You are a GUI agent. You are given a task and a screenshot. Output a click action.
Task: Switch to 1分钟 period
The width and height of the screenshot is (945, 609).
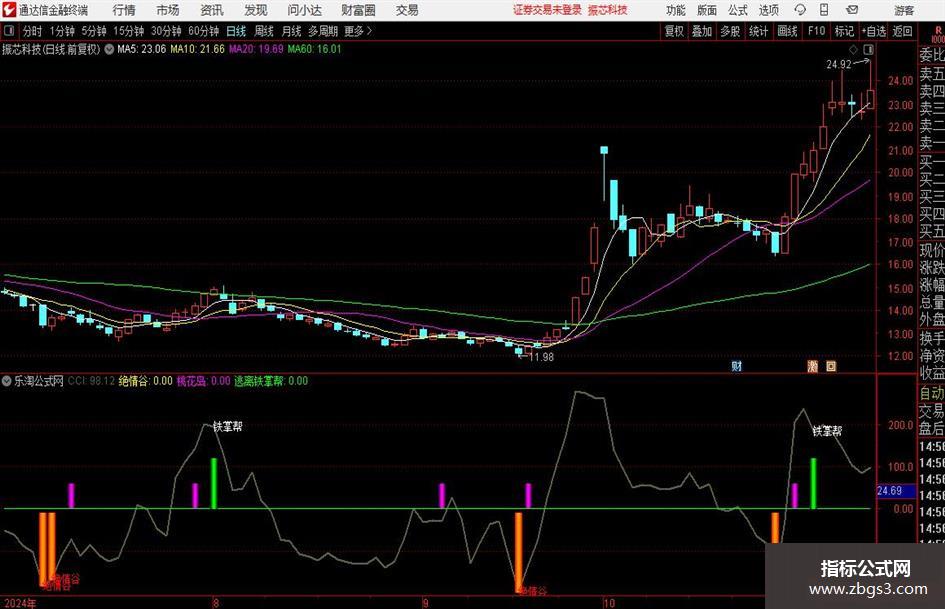62,31
